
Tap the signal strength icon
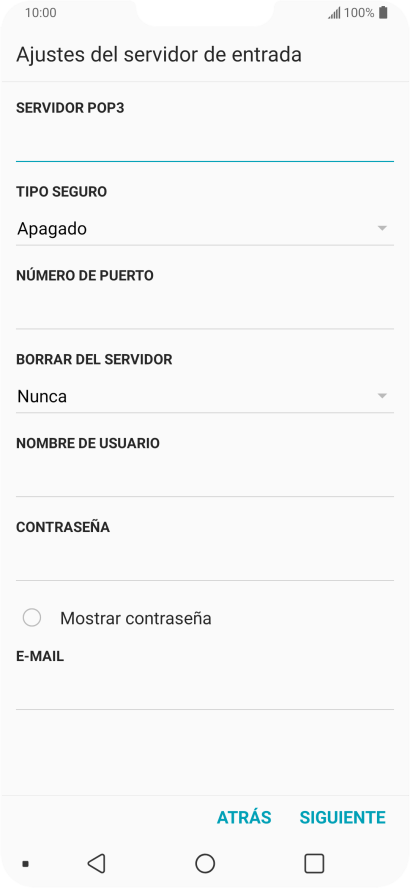click(x=334, y=13)
